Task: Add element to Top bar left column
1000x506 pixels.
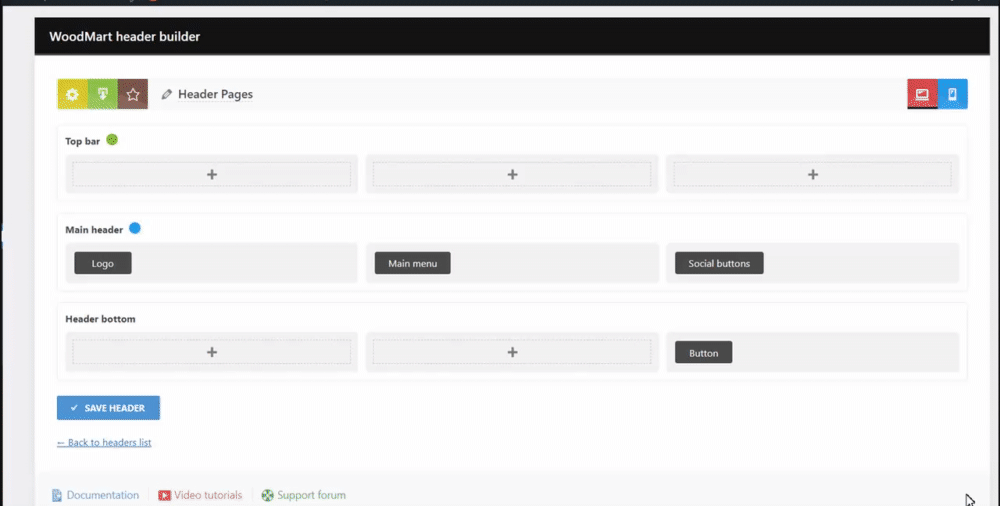Action: pyautogui.click(x=212, y=174)
